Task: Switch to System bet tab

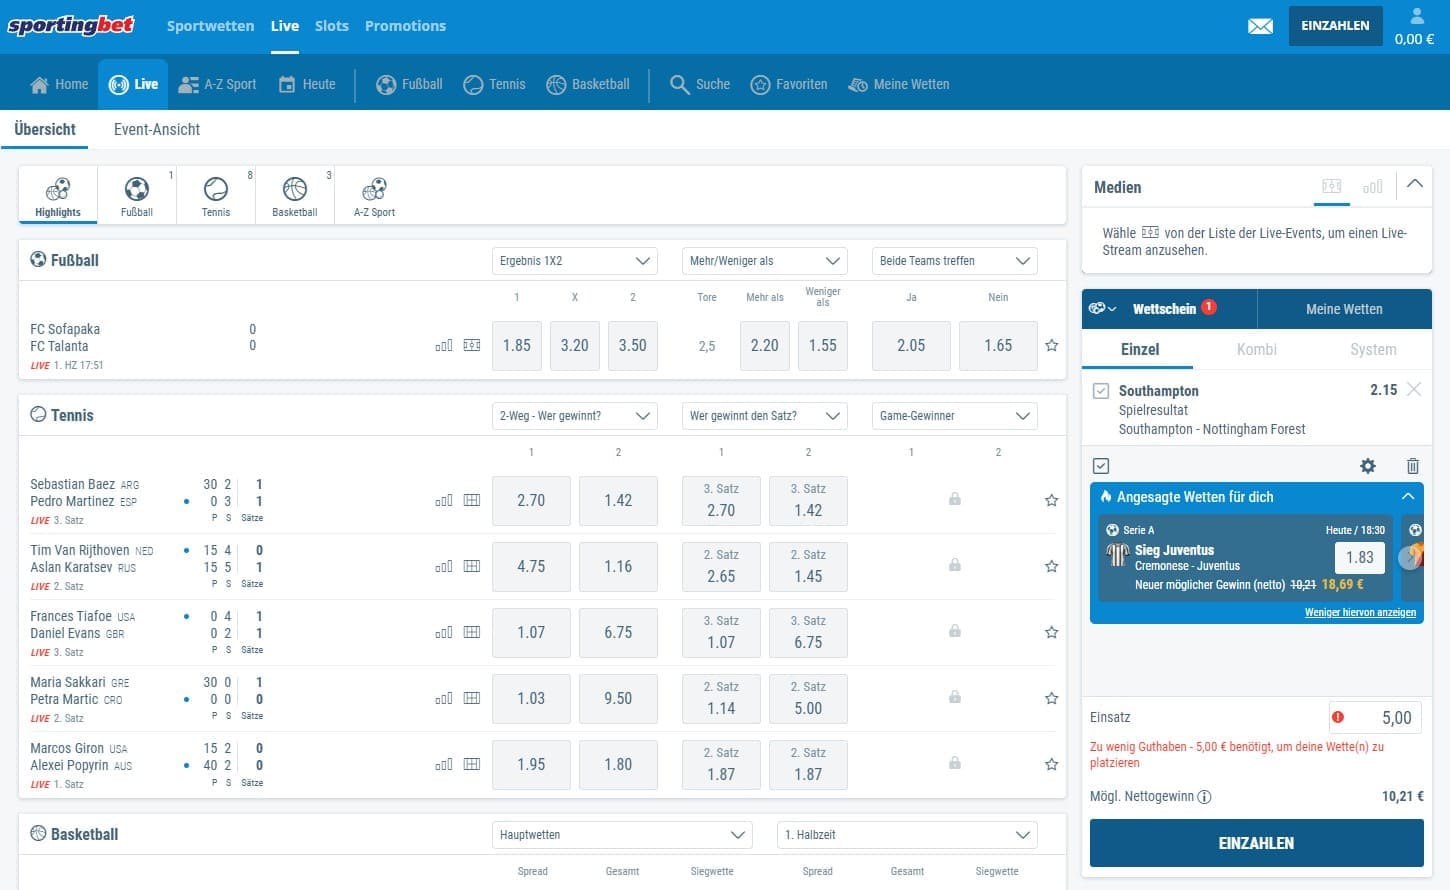Action: [1373, 349]
